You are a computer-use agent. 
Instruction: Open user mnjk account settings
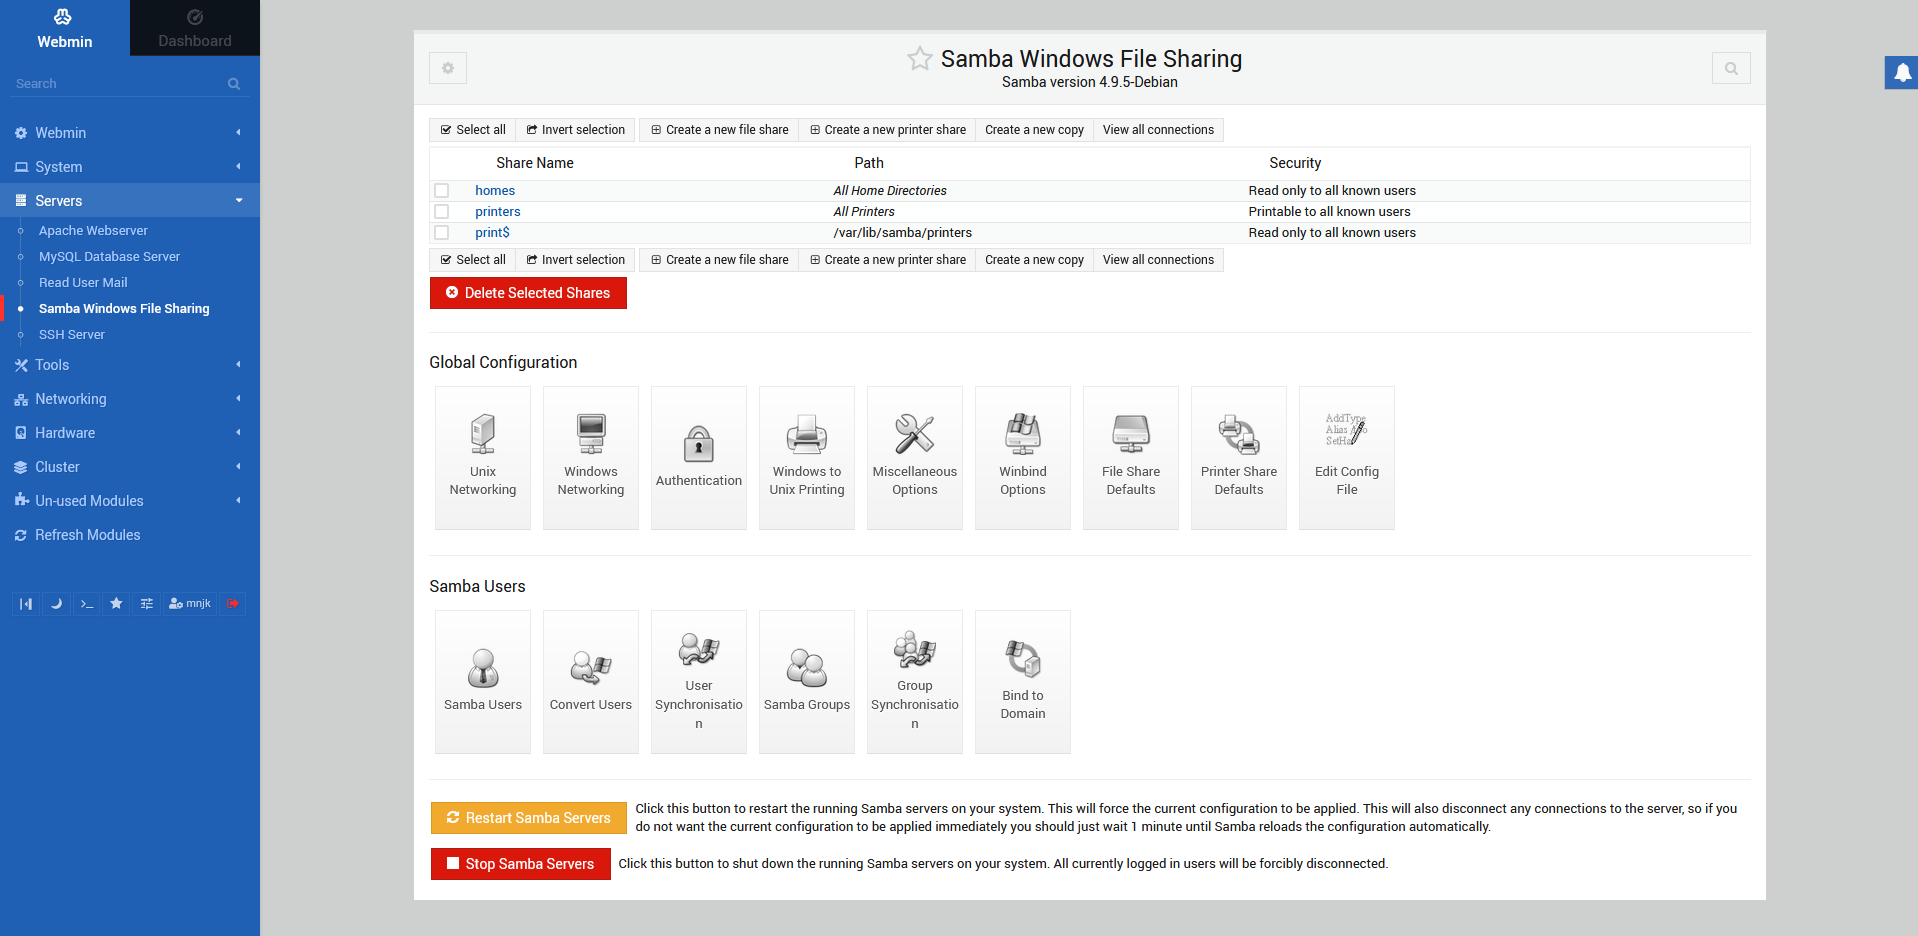pos(190,603)
